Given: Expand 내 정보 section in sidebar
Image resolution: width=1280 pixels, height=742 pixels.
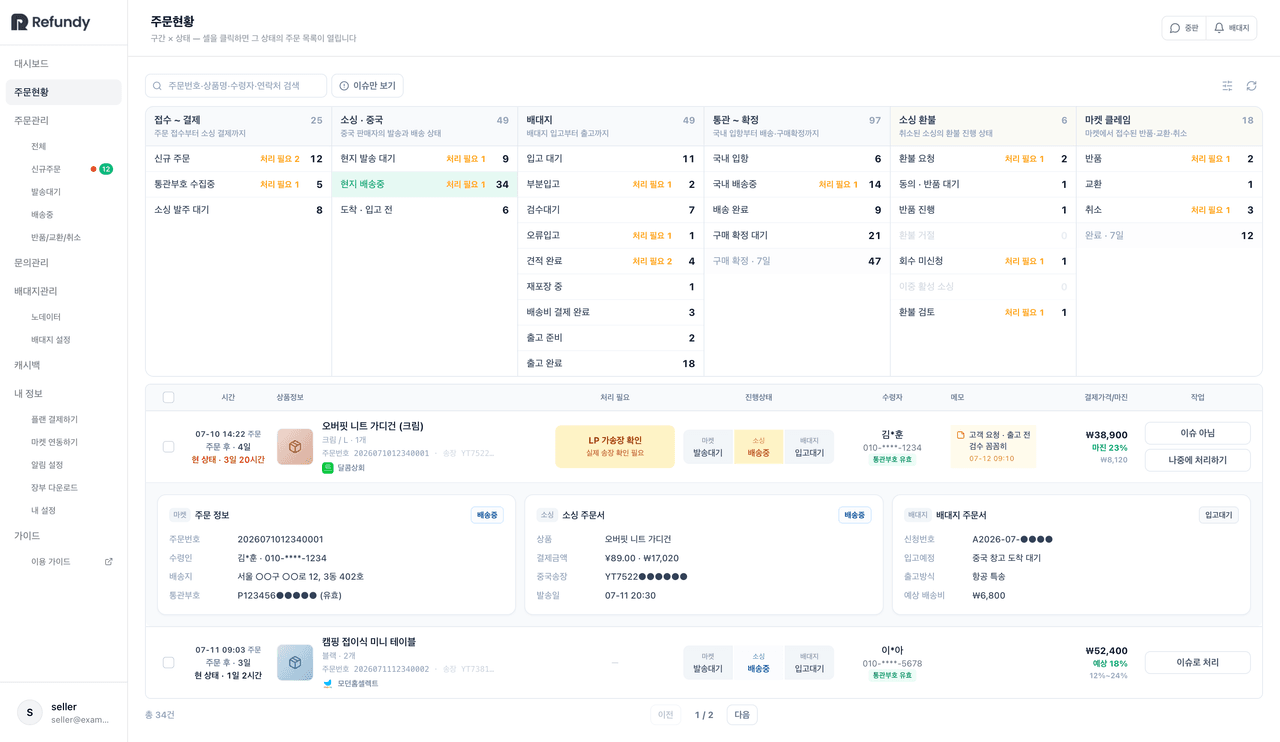Looking at the screenshot, I should (64, 394).
